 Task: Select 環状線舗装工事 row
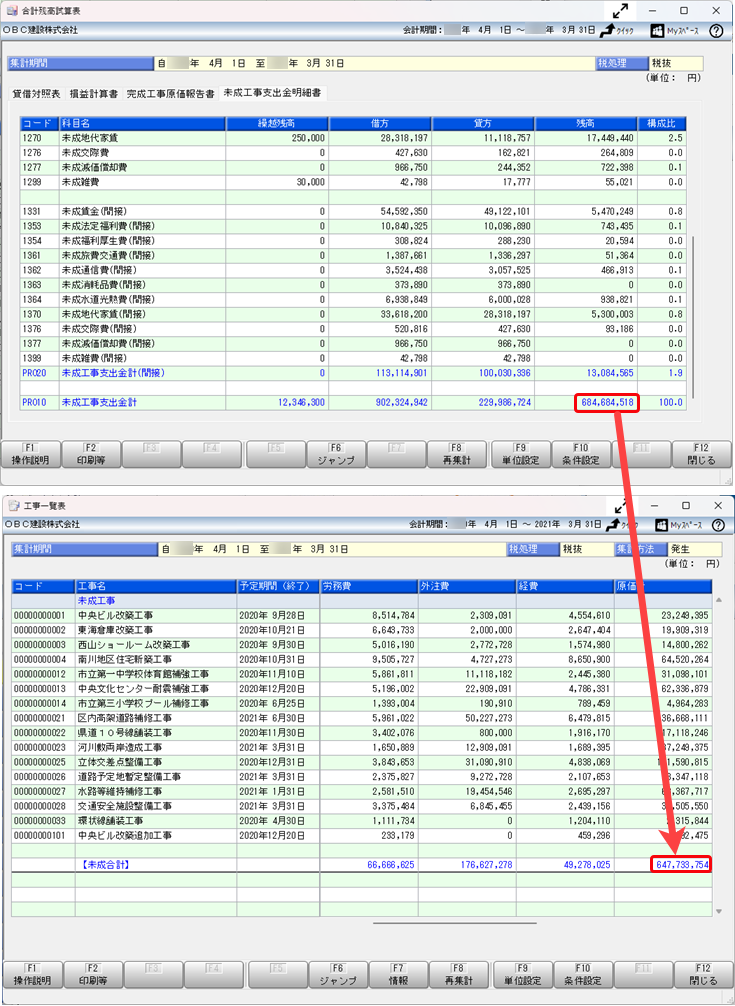(362, 821)
